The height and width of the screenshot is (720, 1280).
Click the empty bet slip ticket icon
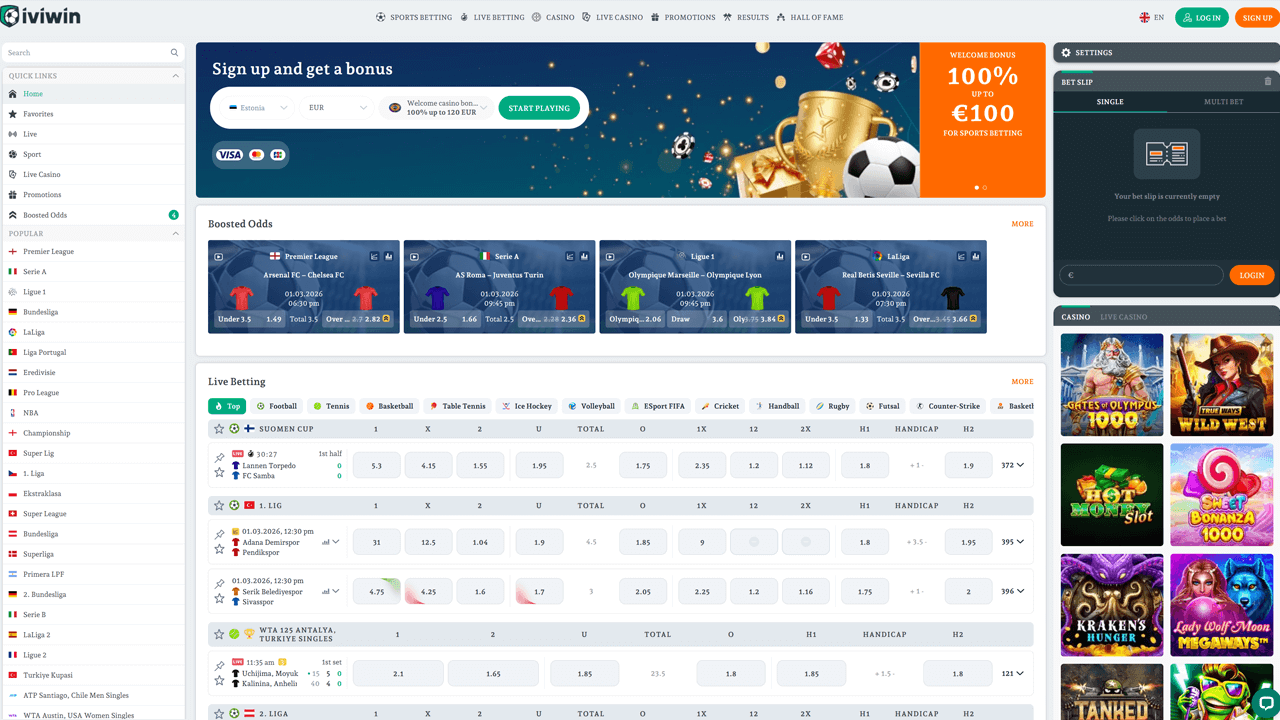1166,154
